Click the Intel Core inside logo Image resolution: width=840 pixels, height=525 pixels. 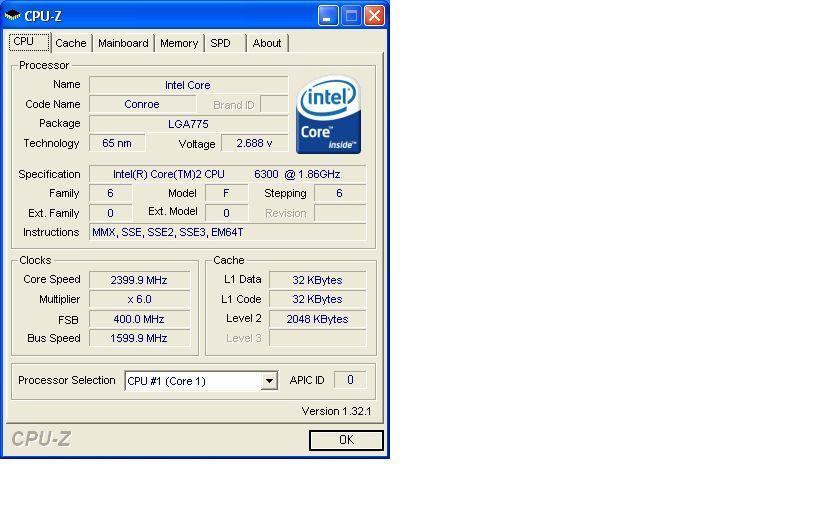pos(328,115)
